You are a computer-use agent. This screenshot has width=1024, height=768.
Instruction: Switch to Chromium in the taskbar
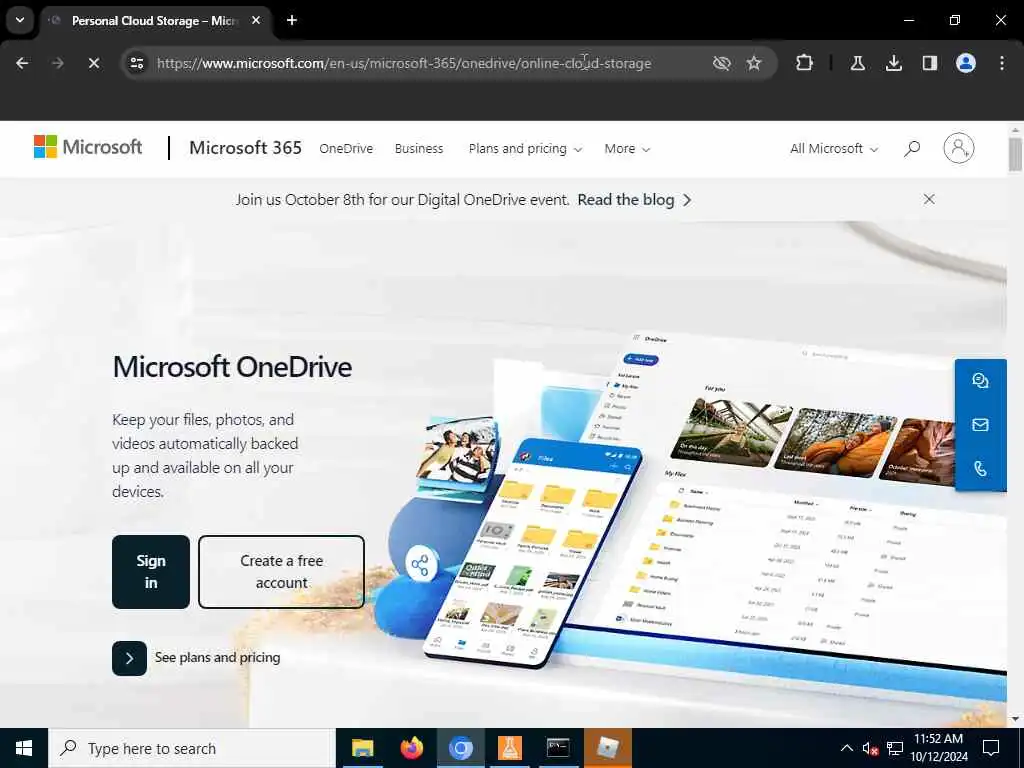coord(460,748)
